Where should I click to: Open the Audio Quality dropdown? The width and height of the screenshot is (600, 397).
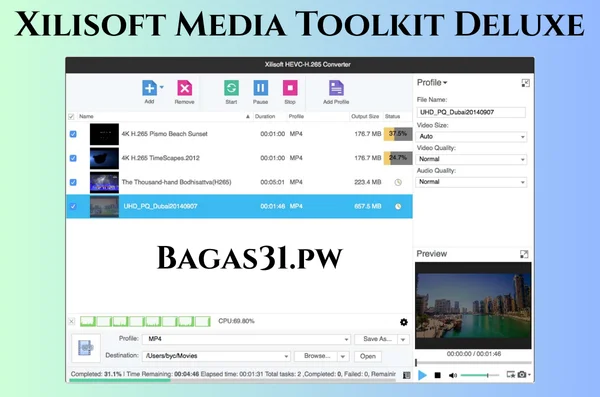(x=471, y=182)
